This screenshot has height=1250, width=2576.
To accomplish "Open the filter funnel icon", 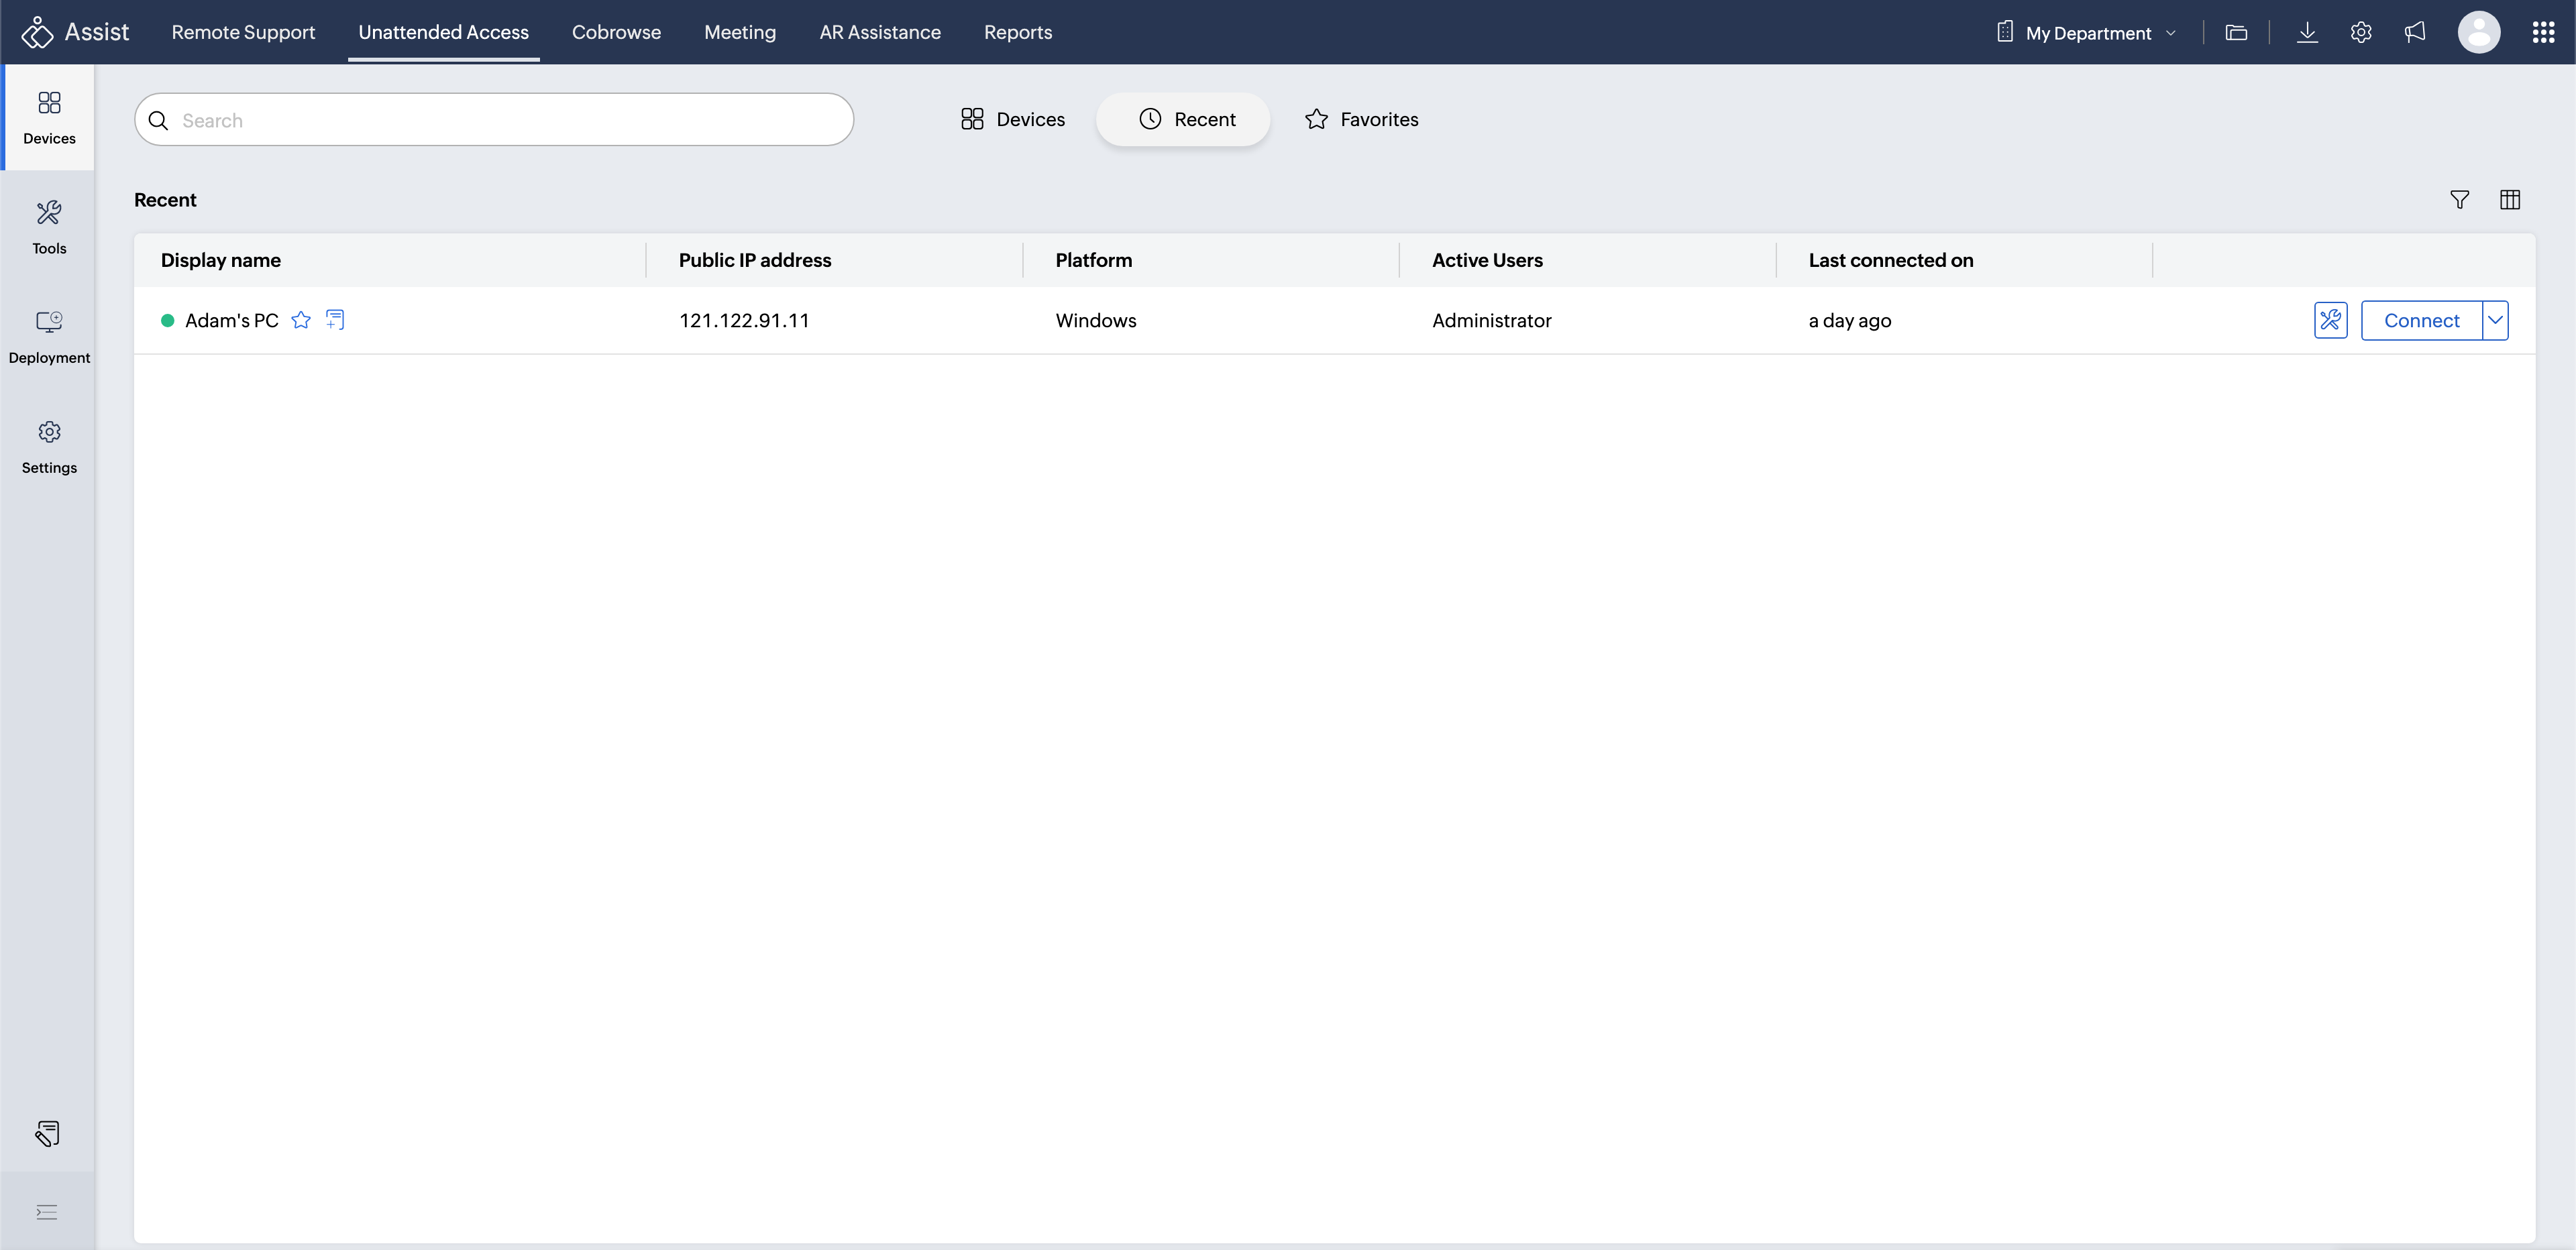I will pyautogui.click(x=2459, y=200).
